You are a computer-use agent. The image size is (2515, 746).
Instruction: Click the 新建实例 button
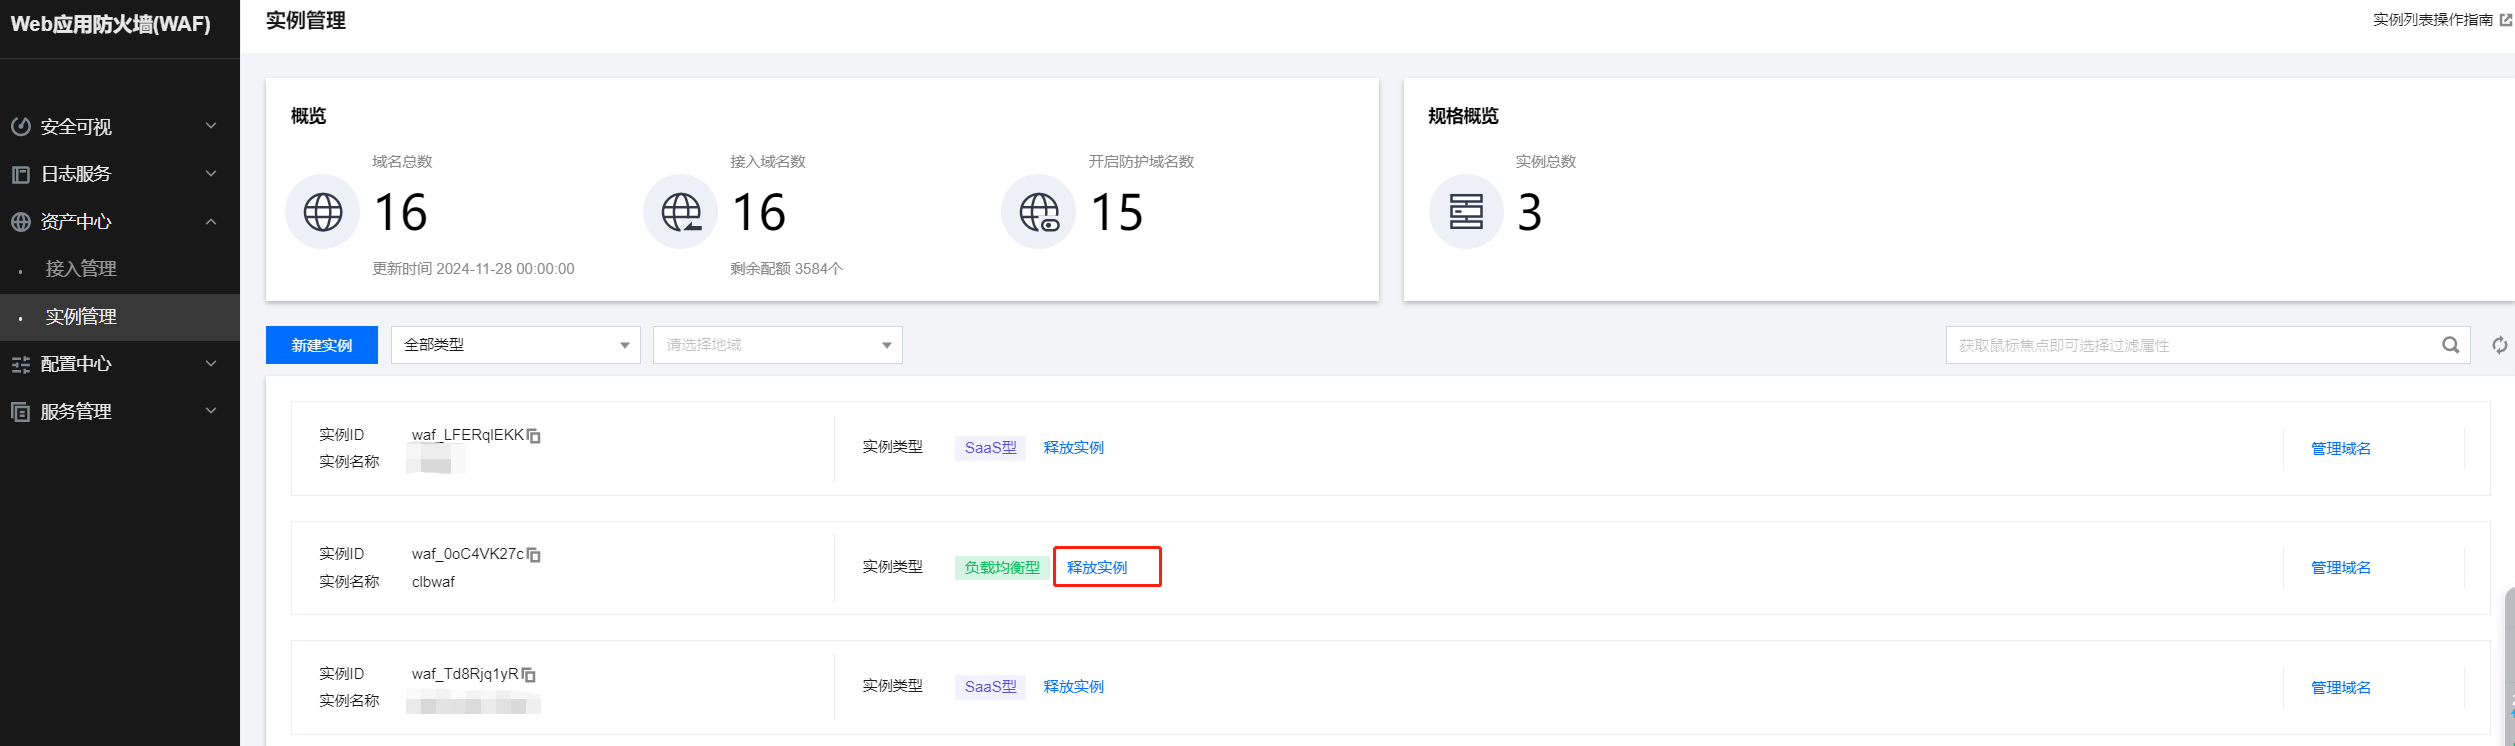321,345
